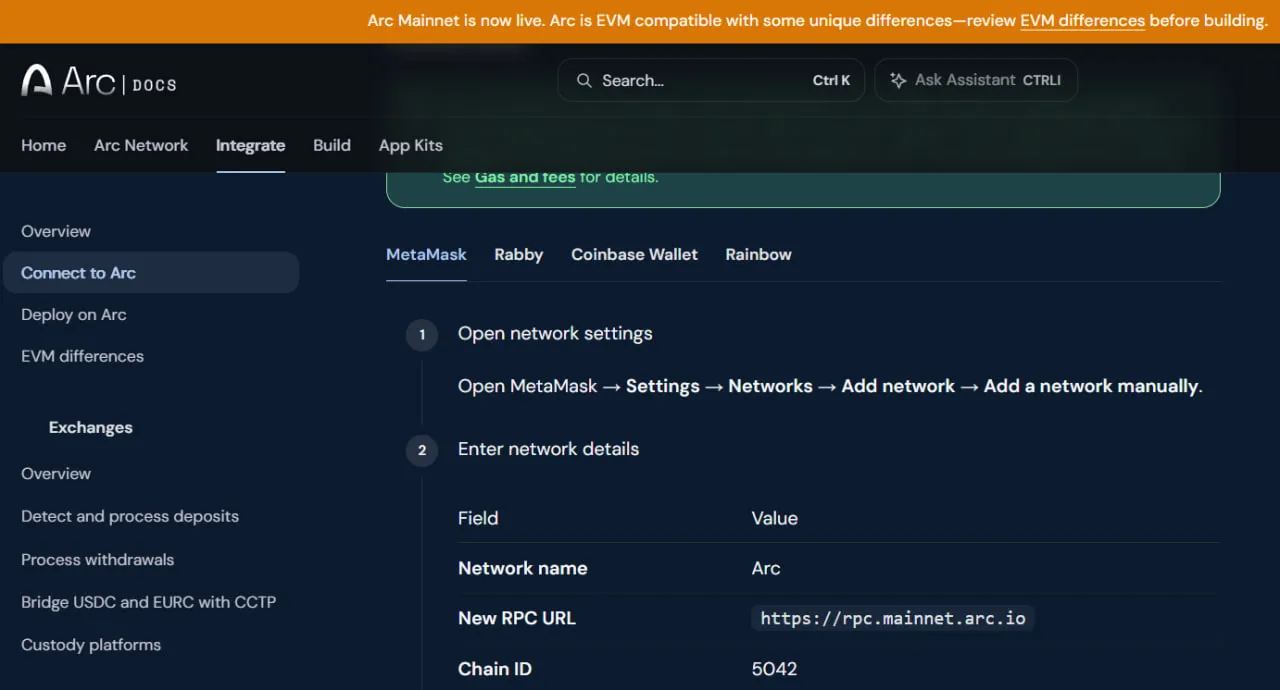This screenshot has width=1280, height=690.
Task: Open App Kits tab
Action: (x=411, y=145)
